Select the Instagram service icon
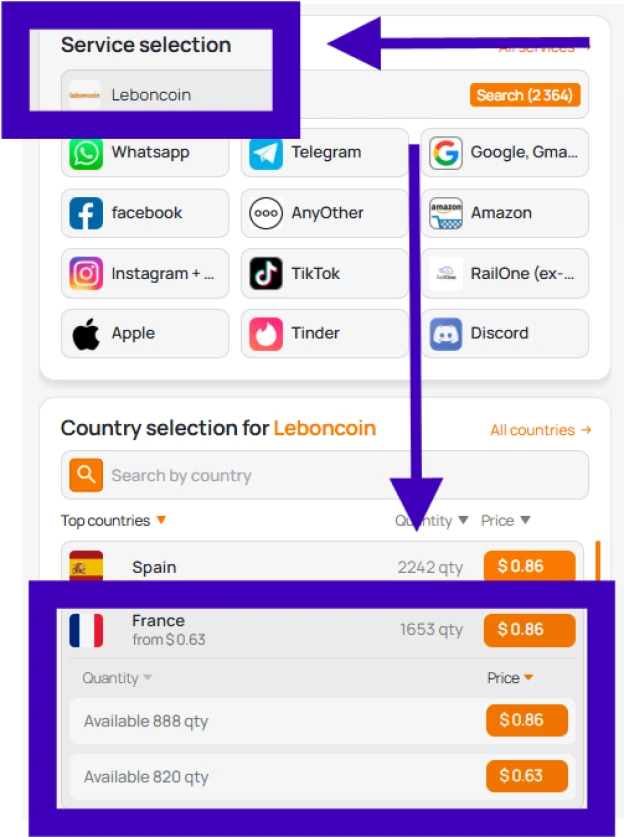The image size is (624, 837). tap(87, 273)
